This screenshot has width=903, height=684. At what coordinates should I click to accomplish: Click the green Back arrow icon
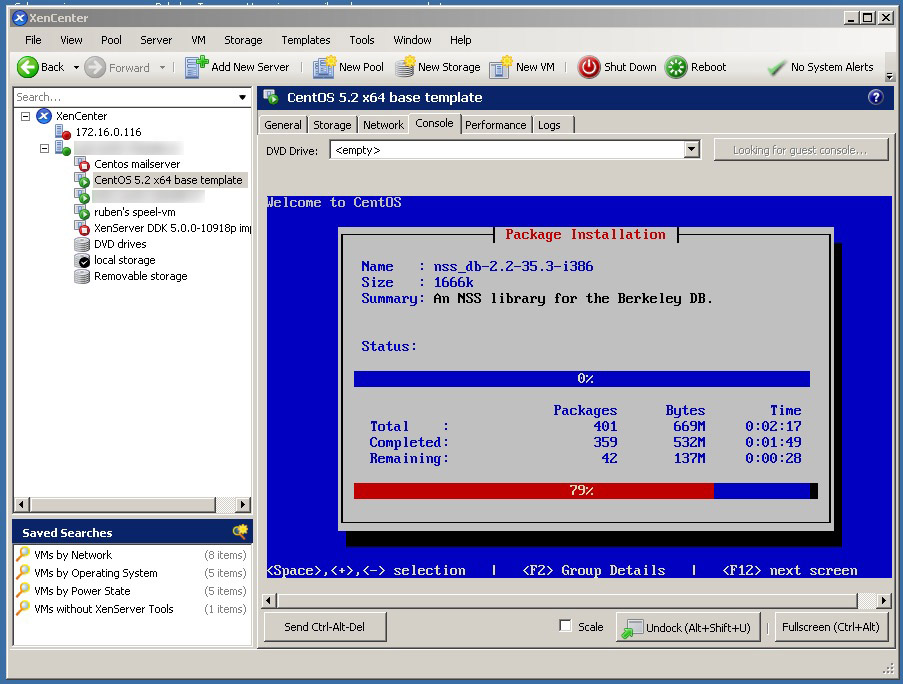point(27,67)
